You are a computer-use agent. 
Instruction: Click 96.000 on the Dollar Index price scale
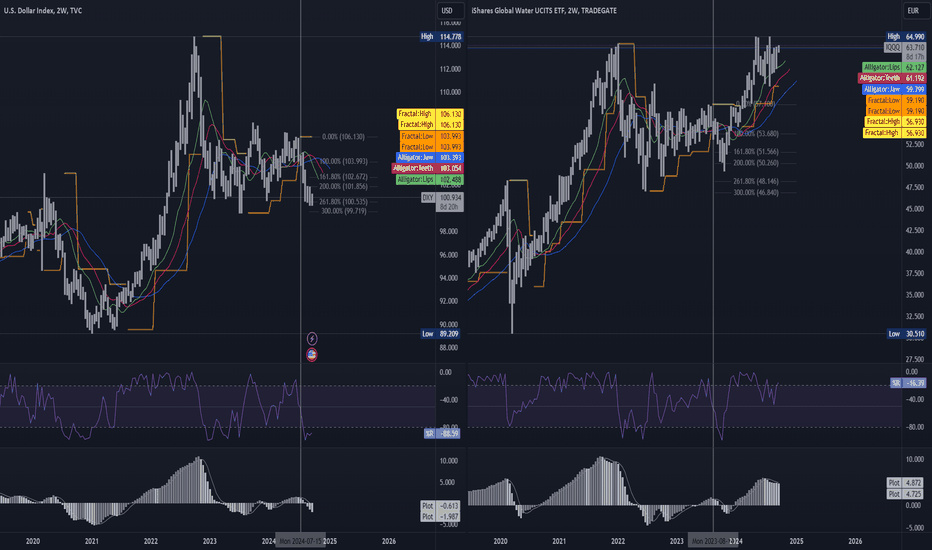pyautogui.click(x=449, y=254)
